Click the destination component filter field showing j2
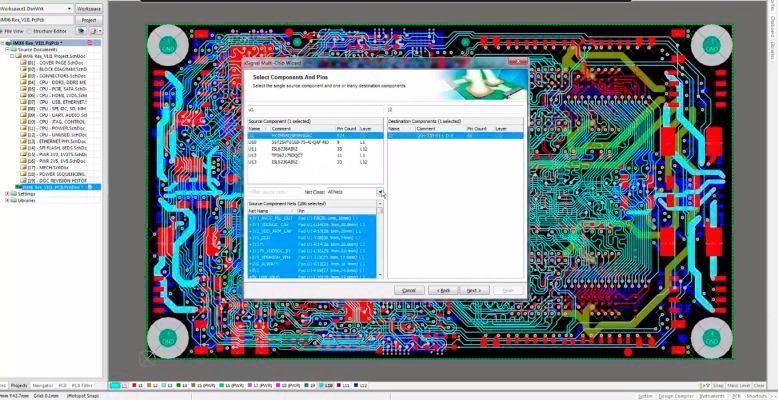Image resolution: width=778 pixels, height=400 pixels. tap(455, 109)
